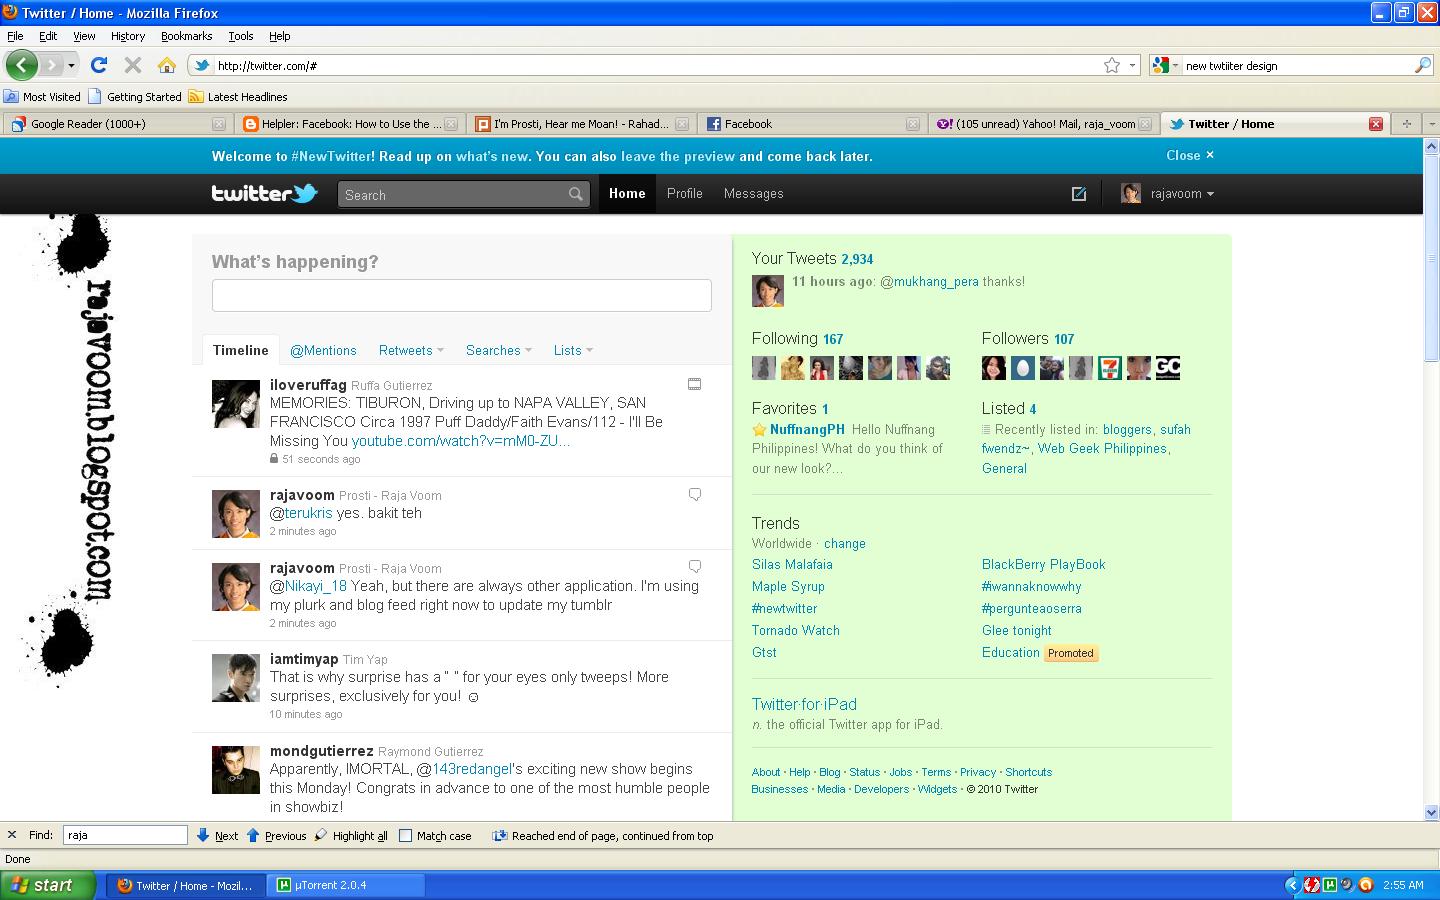
Task: Expand the Retweets dropdown tab
Action: coord(411,350)
